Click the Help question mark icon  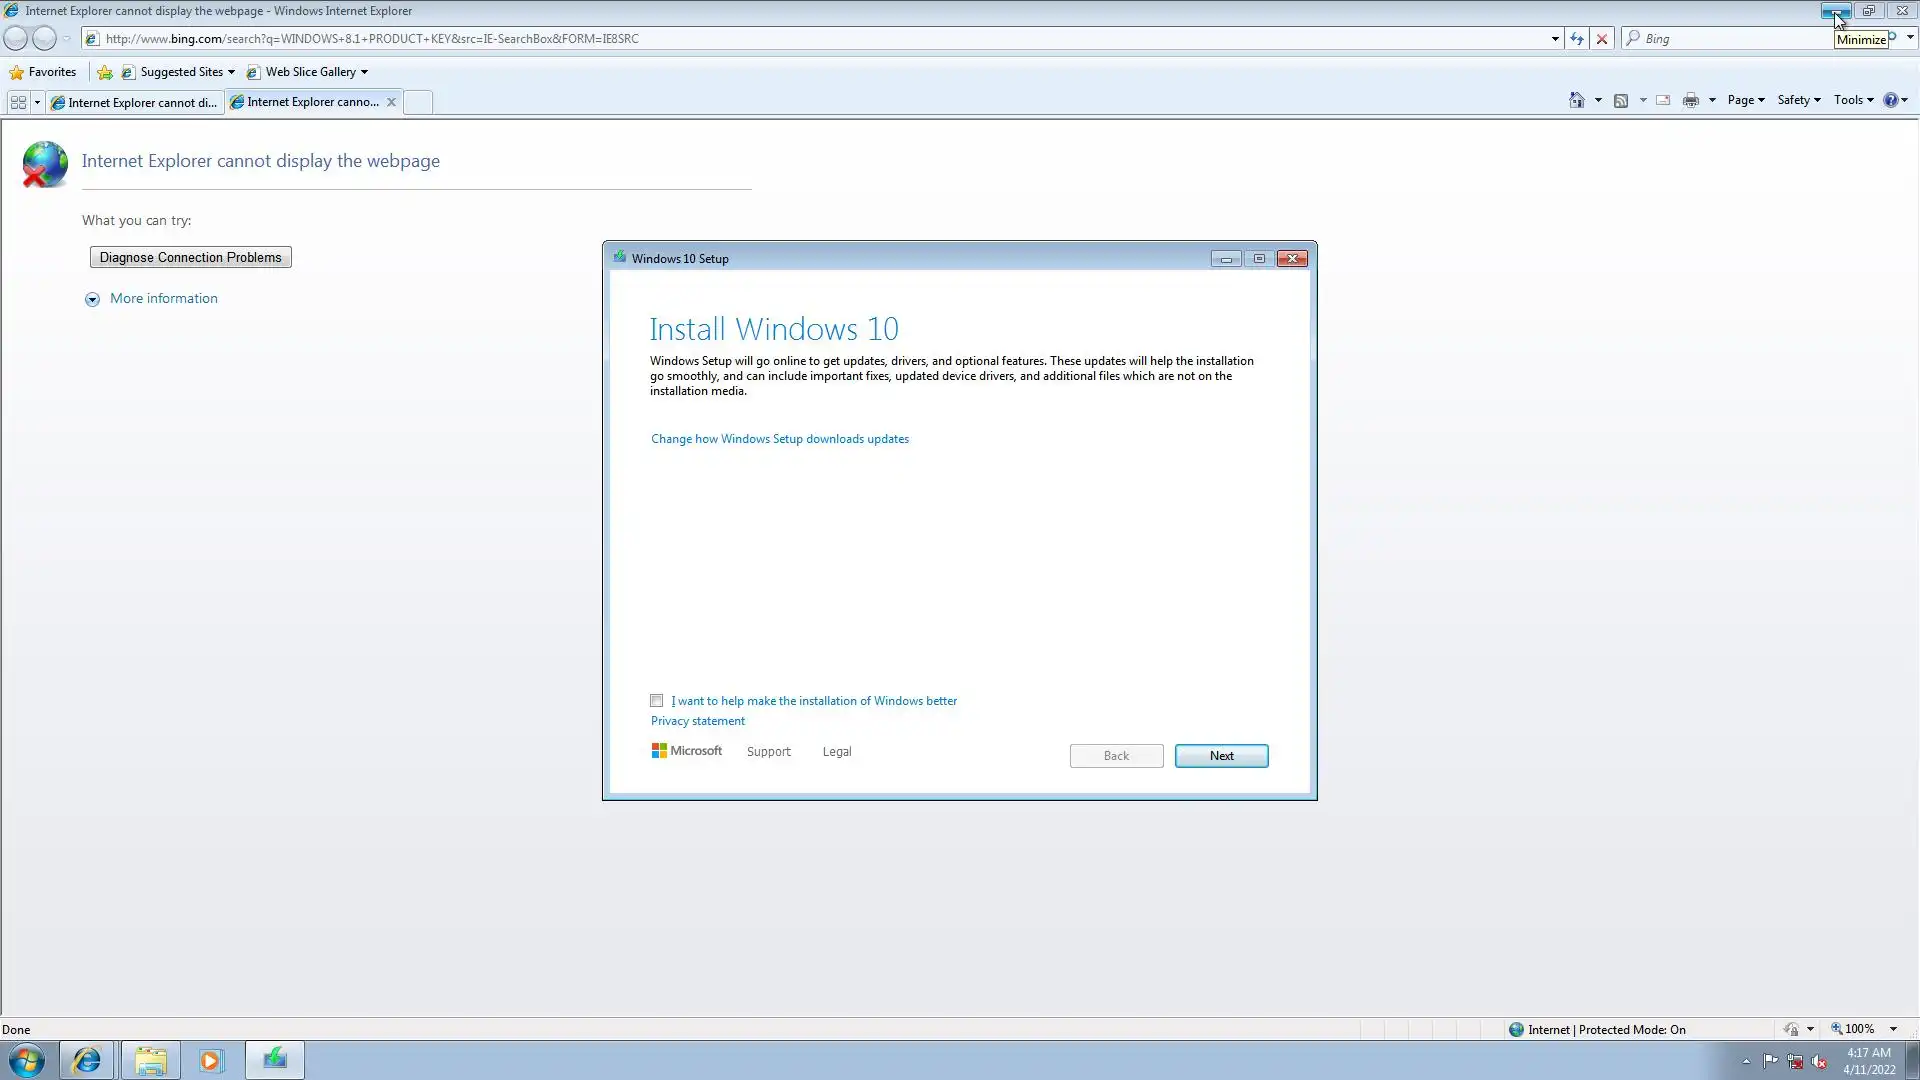[x=1890, y=100]
